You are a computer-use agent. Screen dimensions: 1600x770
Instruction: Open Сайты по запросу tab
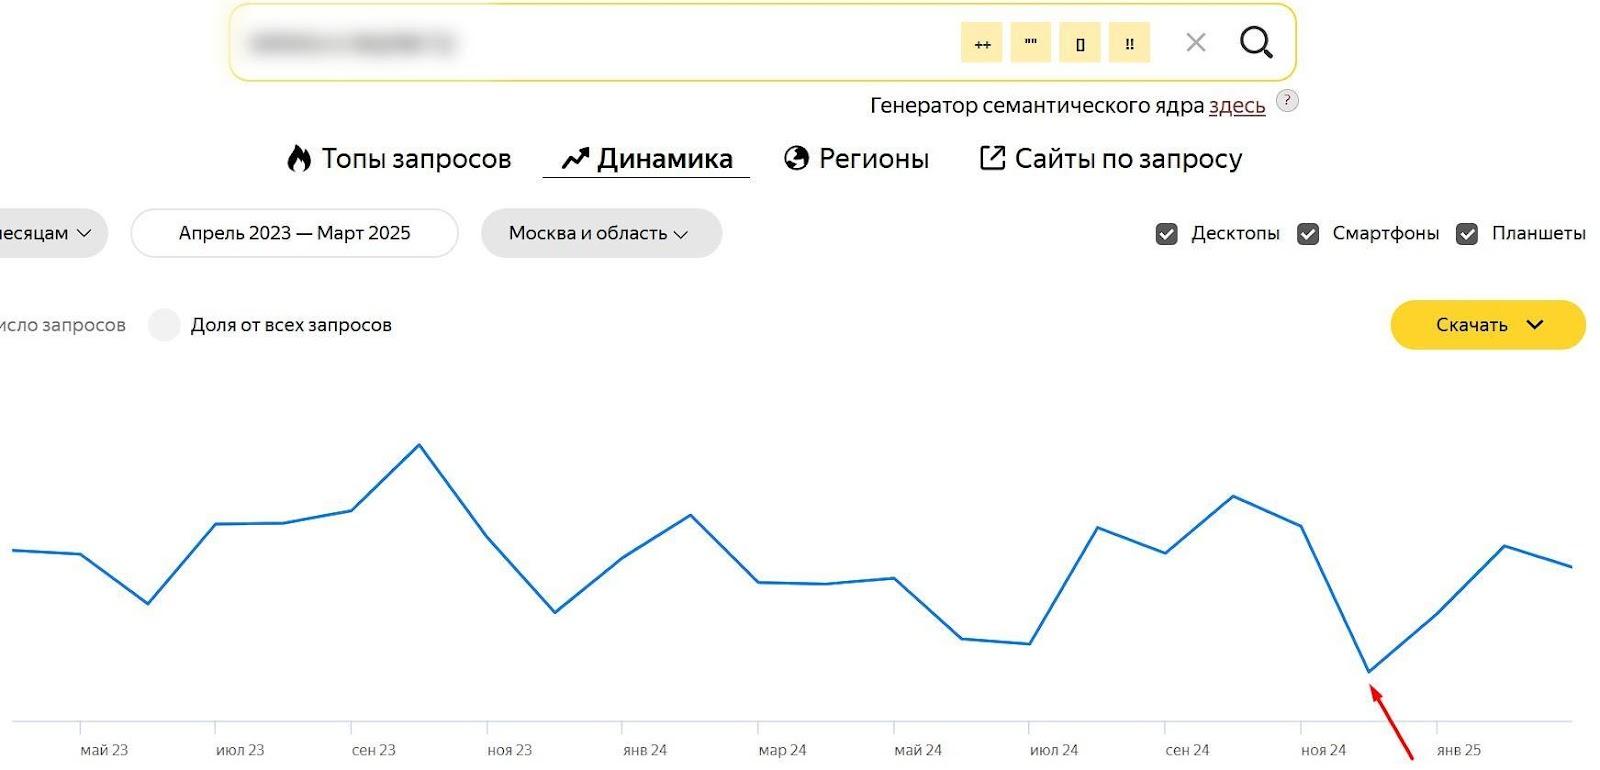pyautogui.click(x=1111, y=159)
